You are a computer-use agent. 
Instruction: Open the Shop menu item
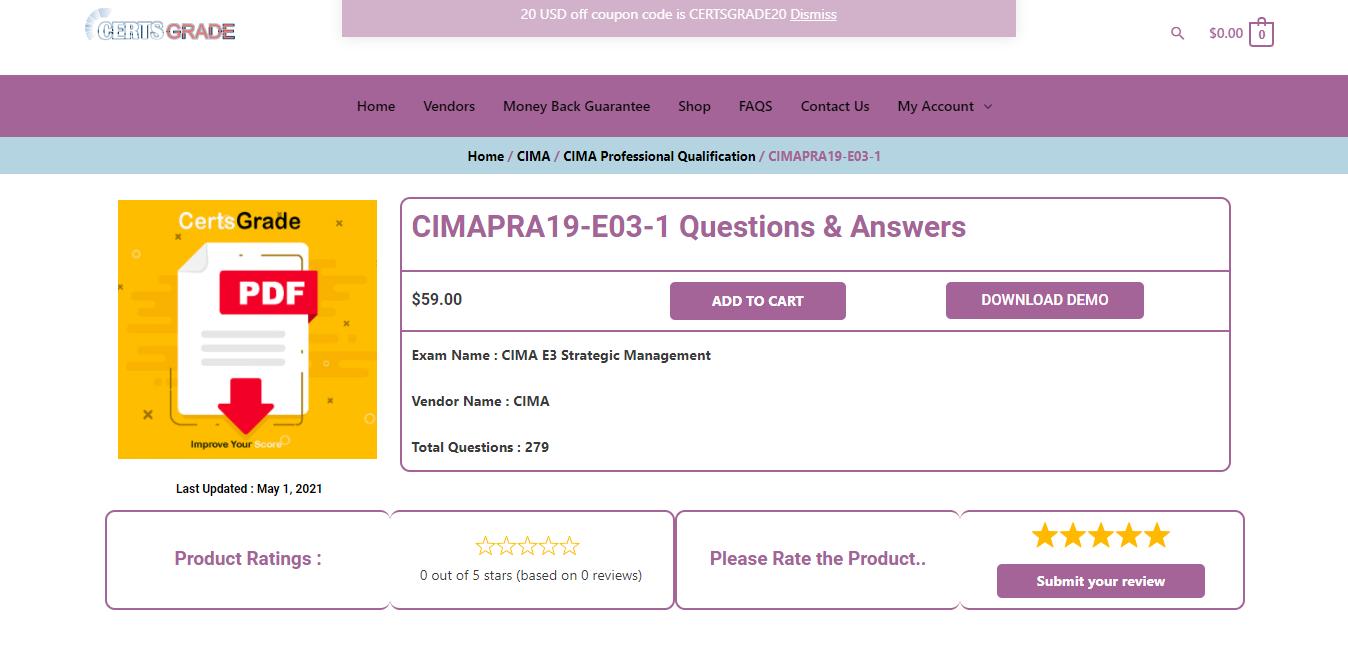(x=694, y=106)
